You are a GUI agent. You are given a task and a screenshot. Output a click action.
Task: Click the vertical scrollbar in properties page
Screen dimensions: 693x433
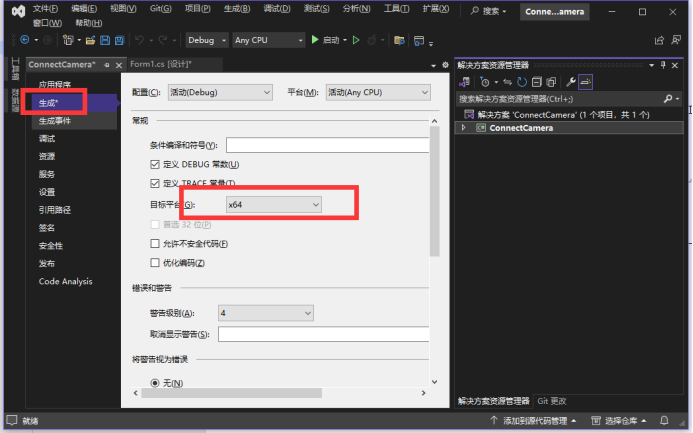click(434, 191)
